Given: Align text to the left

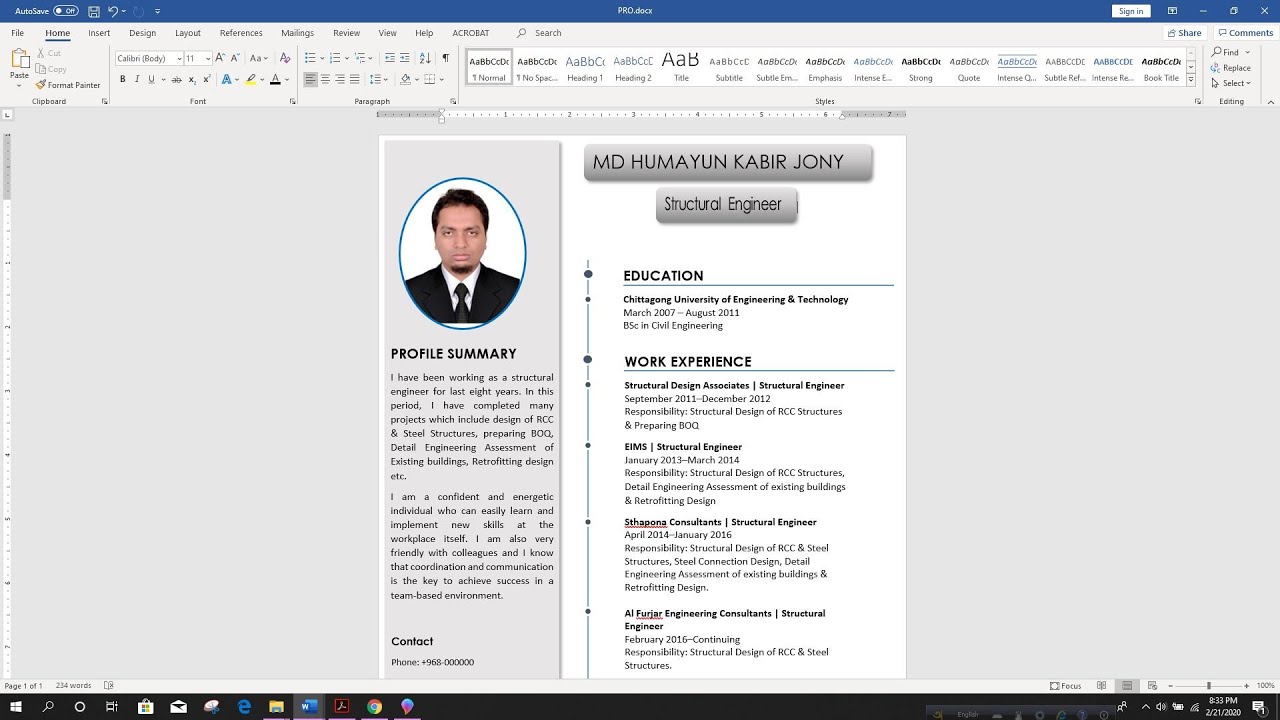Looking at the screenshot, I should click(310, 79).
